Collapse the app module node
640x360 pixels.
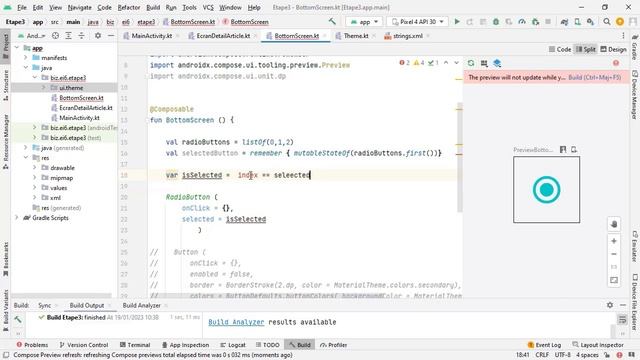[17, 48]
